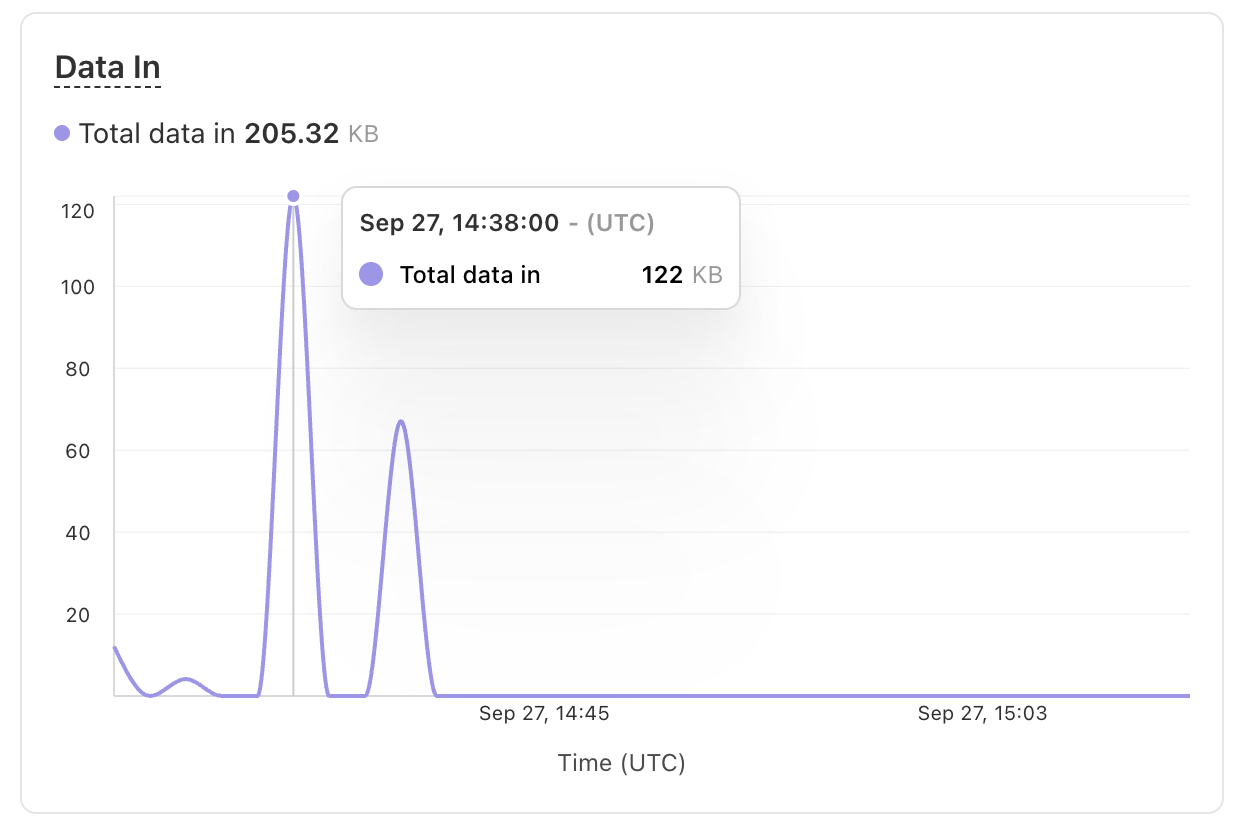Click the Total data in legend label

[x=157, y=133]
